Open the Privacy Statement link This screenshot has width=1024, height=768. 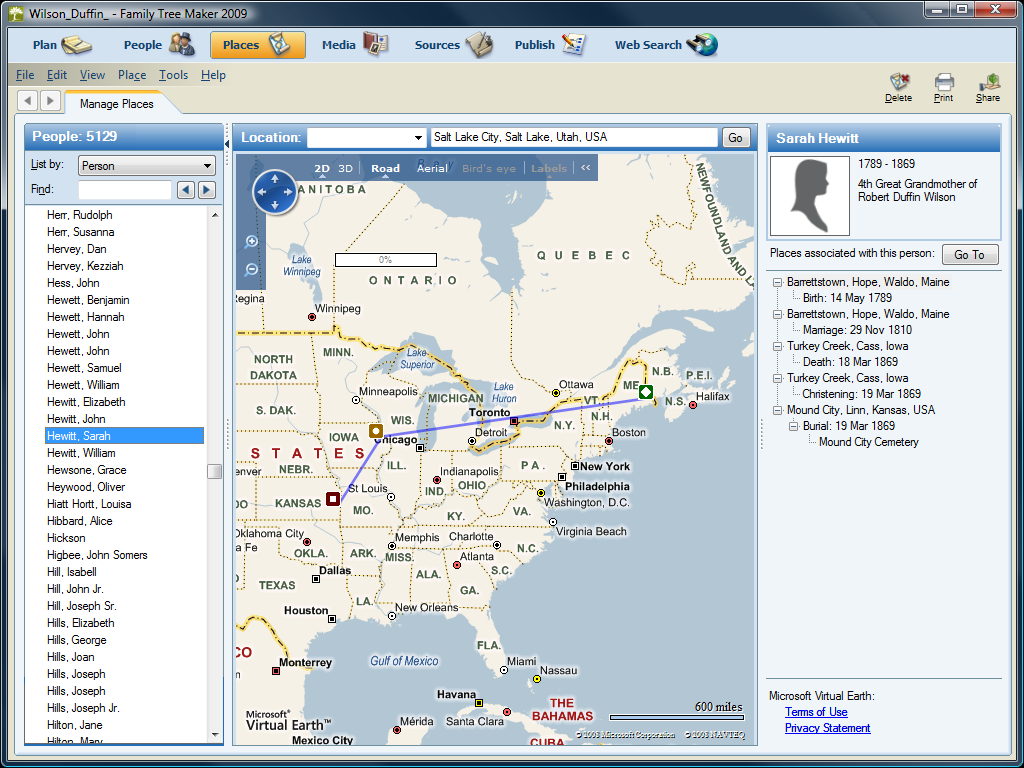827,728
